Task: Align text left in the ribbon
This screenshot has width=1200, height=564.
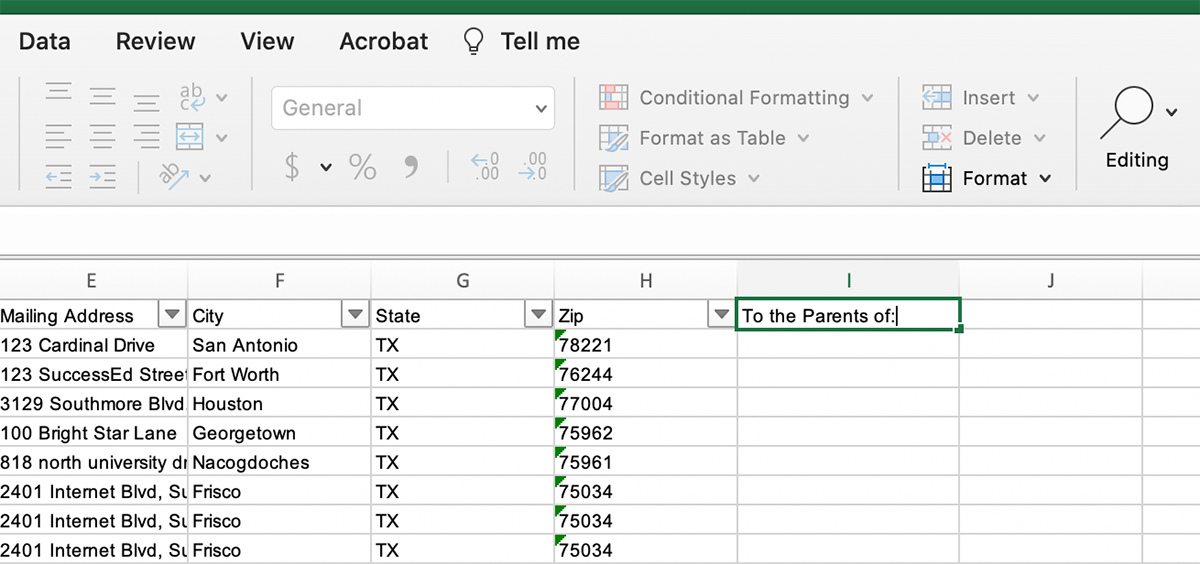Action: click(59, 136)
